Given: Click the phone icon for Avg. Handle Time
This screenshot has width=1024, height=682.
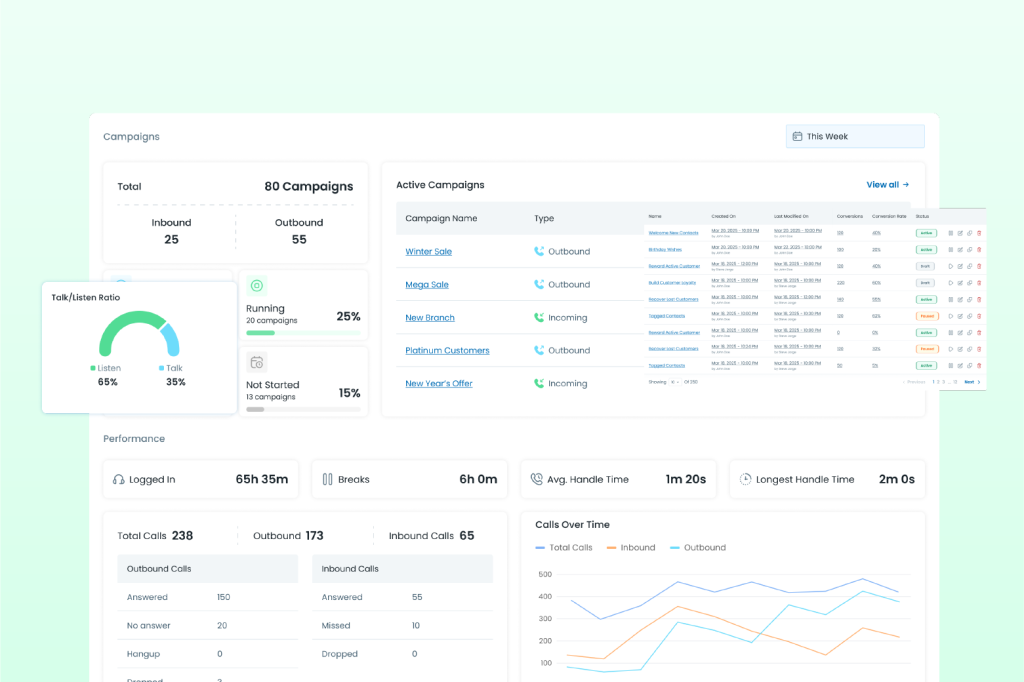Looking at the screenshot, I should tap(536, 480).
